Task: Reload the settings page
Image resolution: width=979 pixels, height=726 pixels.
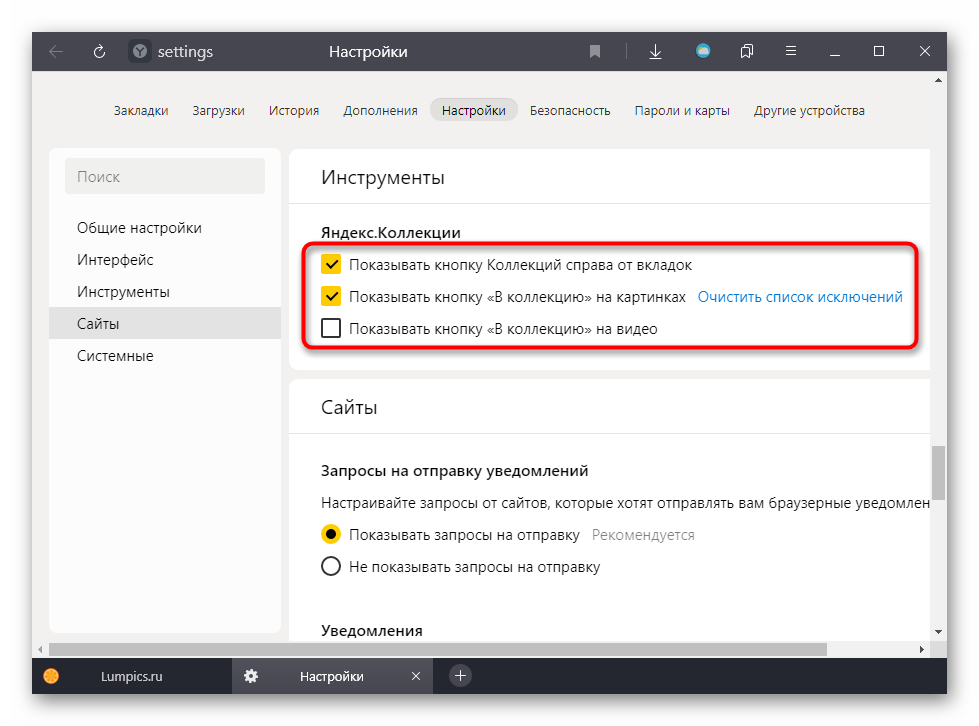Action: 99,52
